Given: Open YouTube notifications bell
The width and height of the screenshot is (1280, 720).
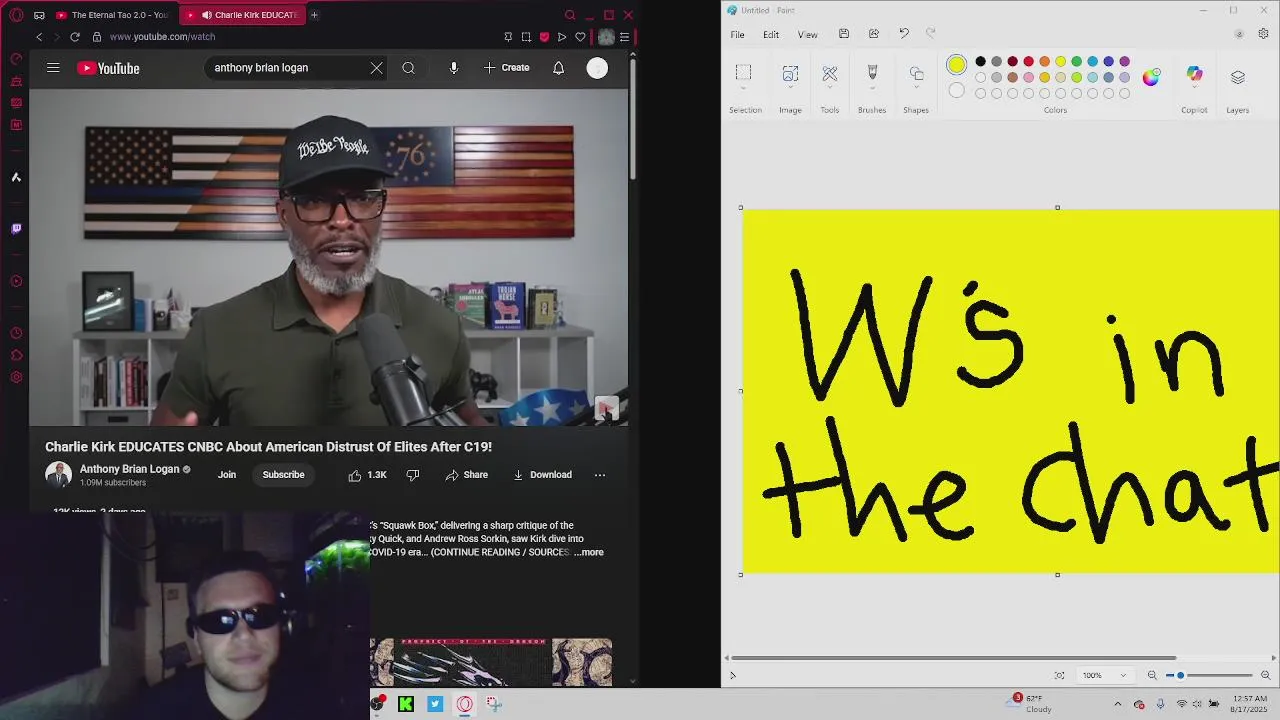Looking at the screenshot, I should [x=559, y=68].
